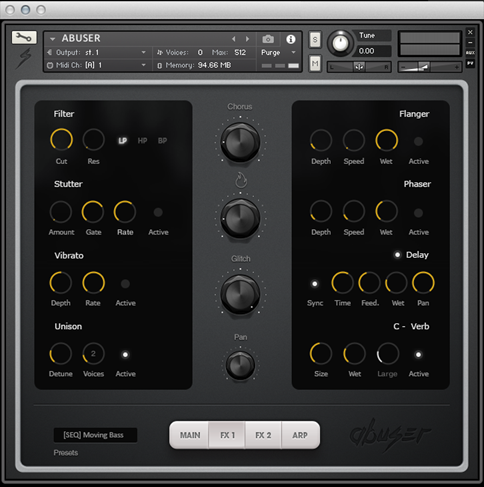Click the drive knob below flame
The height and width of the screenshot is (487, 484).
(x=240, y=218)
